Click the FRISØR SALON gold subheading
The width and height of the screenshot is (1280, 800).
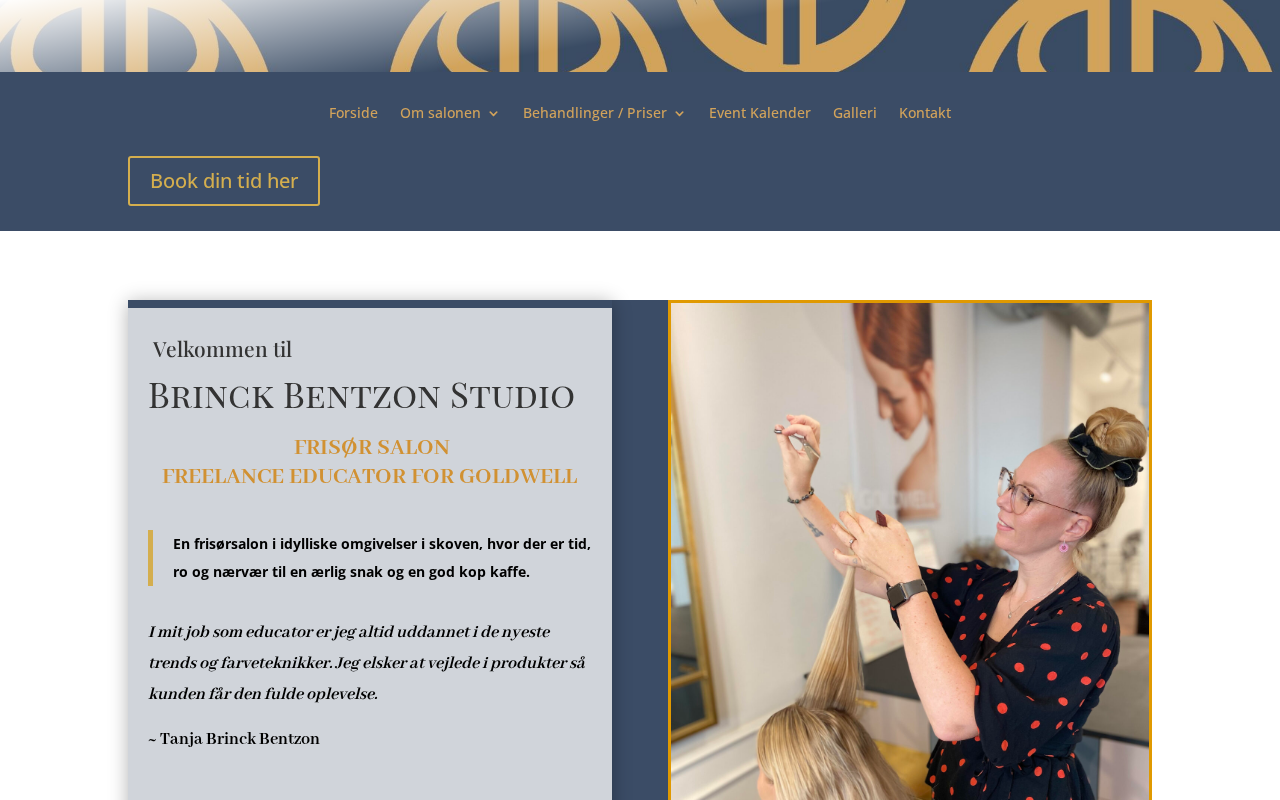tap(371, 447)
